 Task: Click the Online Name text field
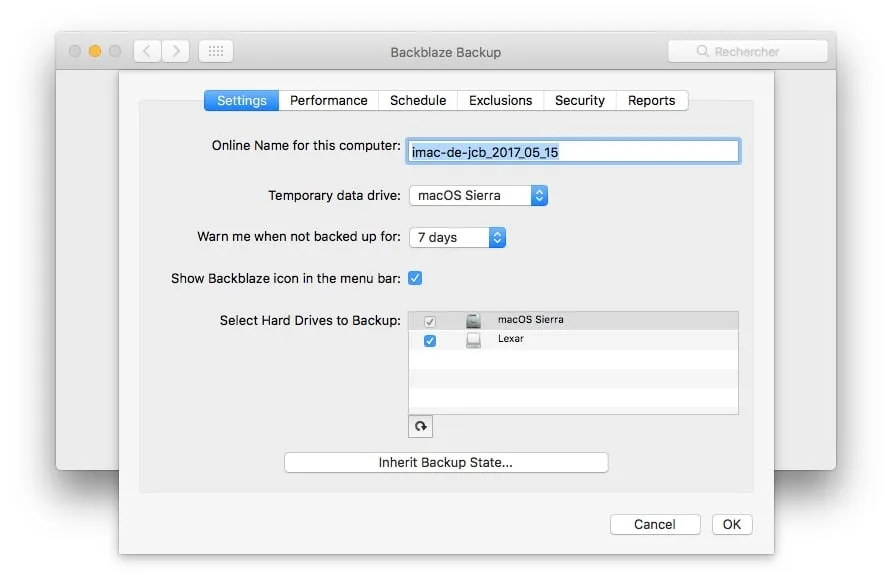(573, 152)
